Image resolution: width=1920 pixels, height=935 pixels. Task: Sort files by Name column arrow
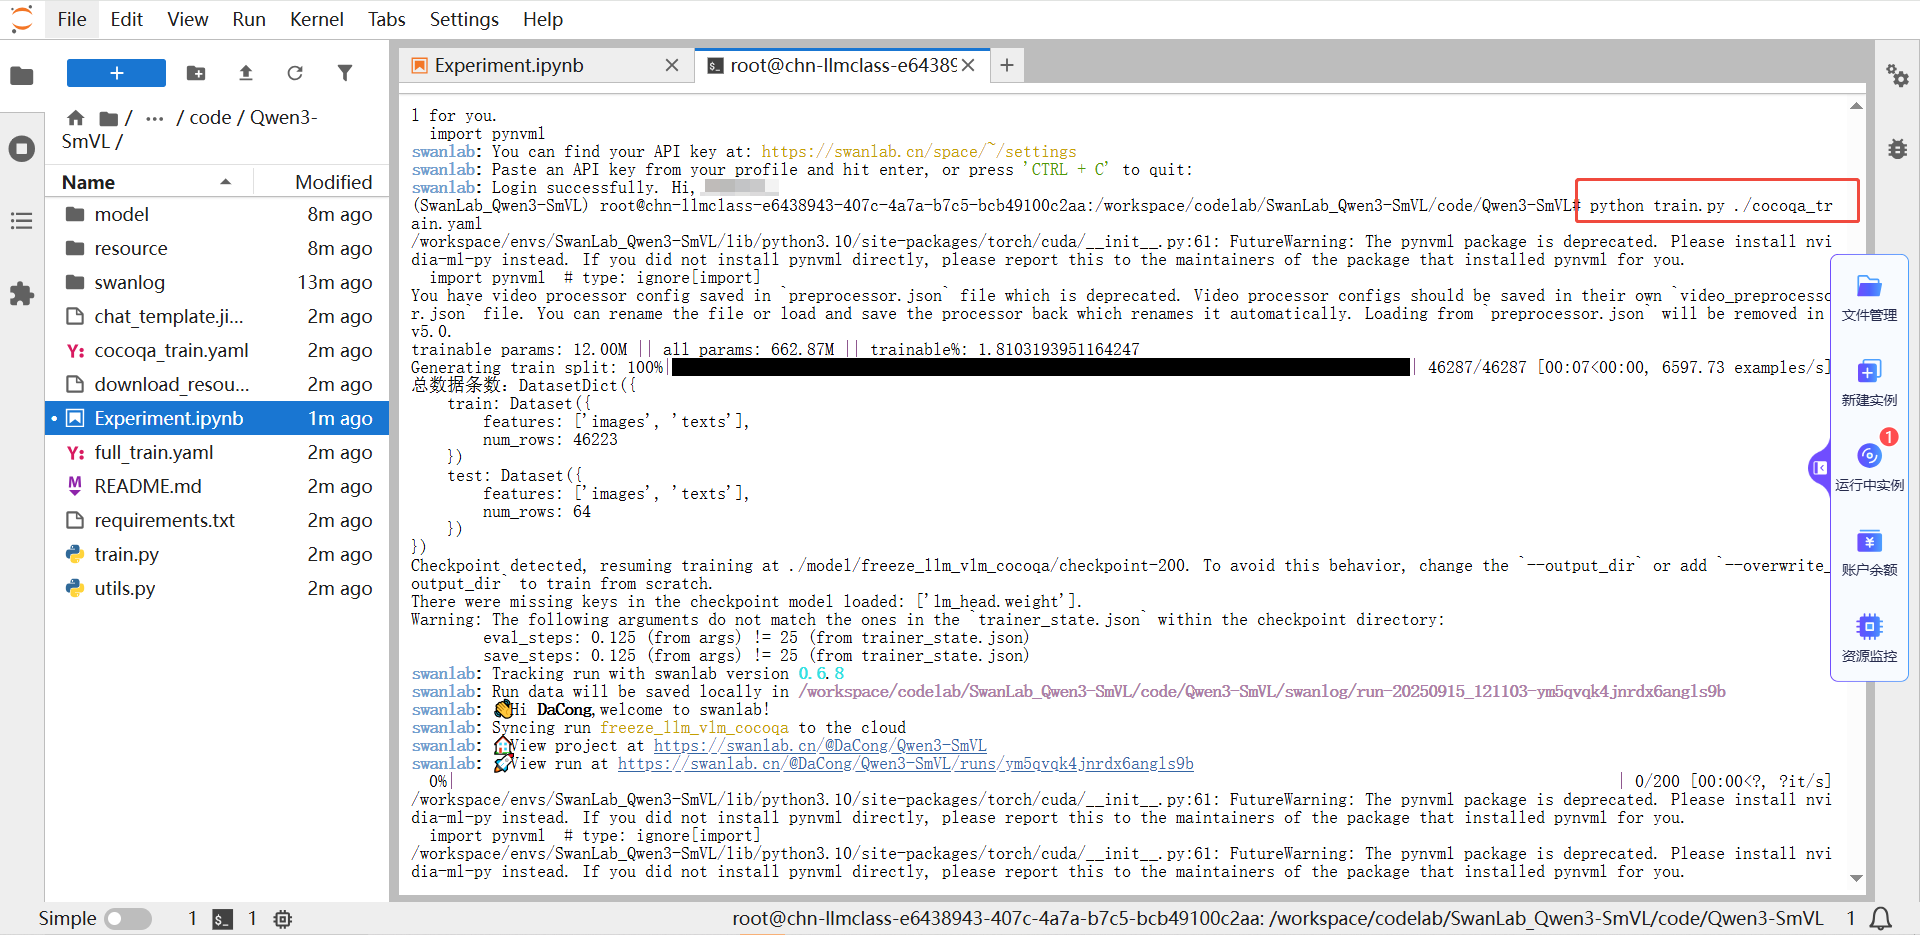[226, 182]
